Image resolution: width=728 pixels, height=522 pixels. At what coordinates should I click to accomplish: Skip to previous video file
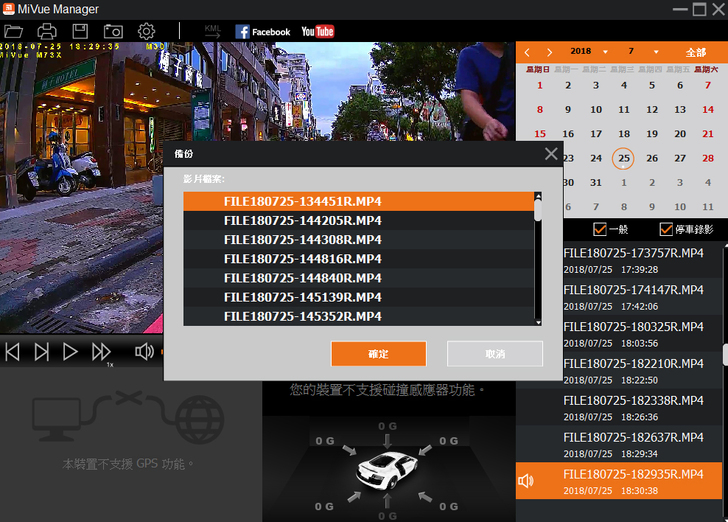13,352
